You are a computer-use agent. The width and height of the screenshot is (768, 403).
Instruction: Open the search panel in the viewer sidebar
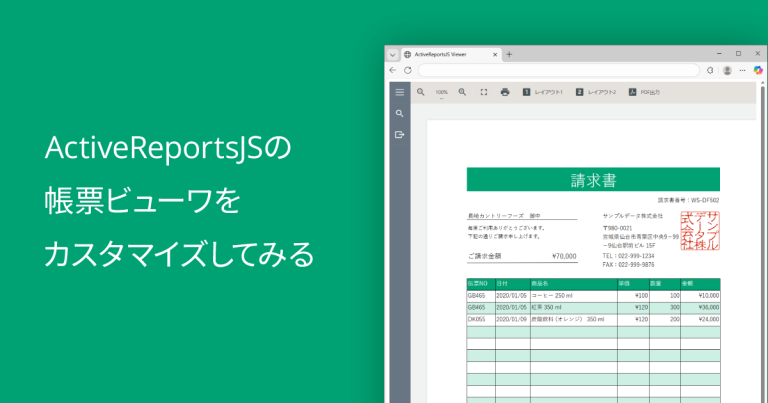pos(400,114)
